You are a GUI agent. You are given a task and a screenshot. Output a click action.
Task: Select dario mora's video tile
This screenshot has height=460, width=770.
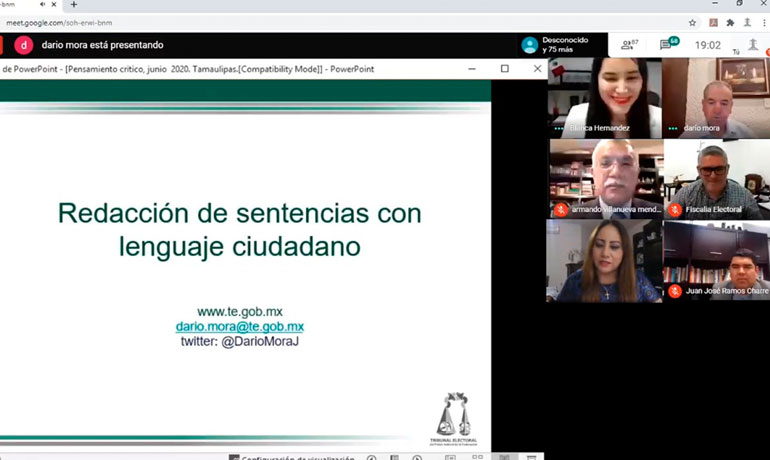[x=715, y=98]
